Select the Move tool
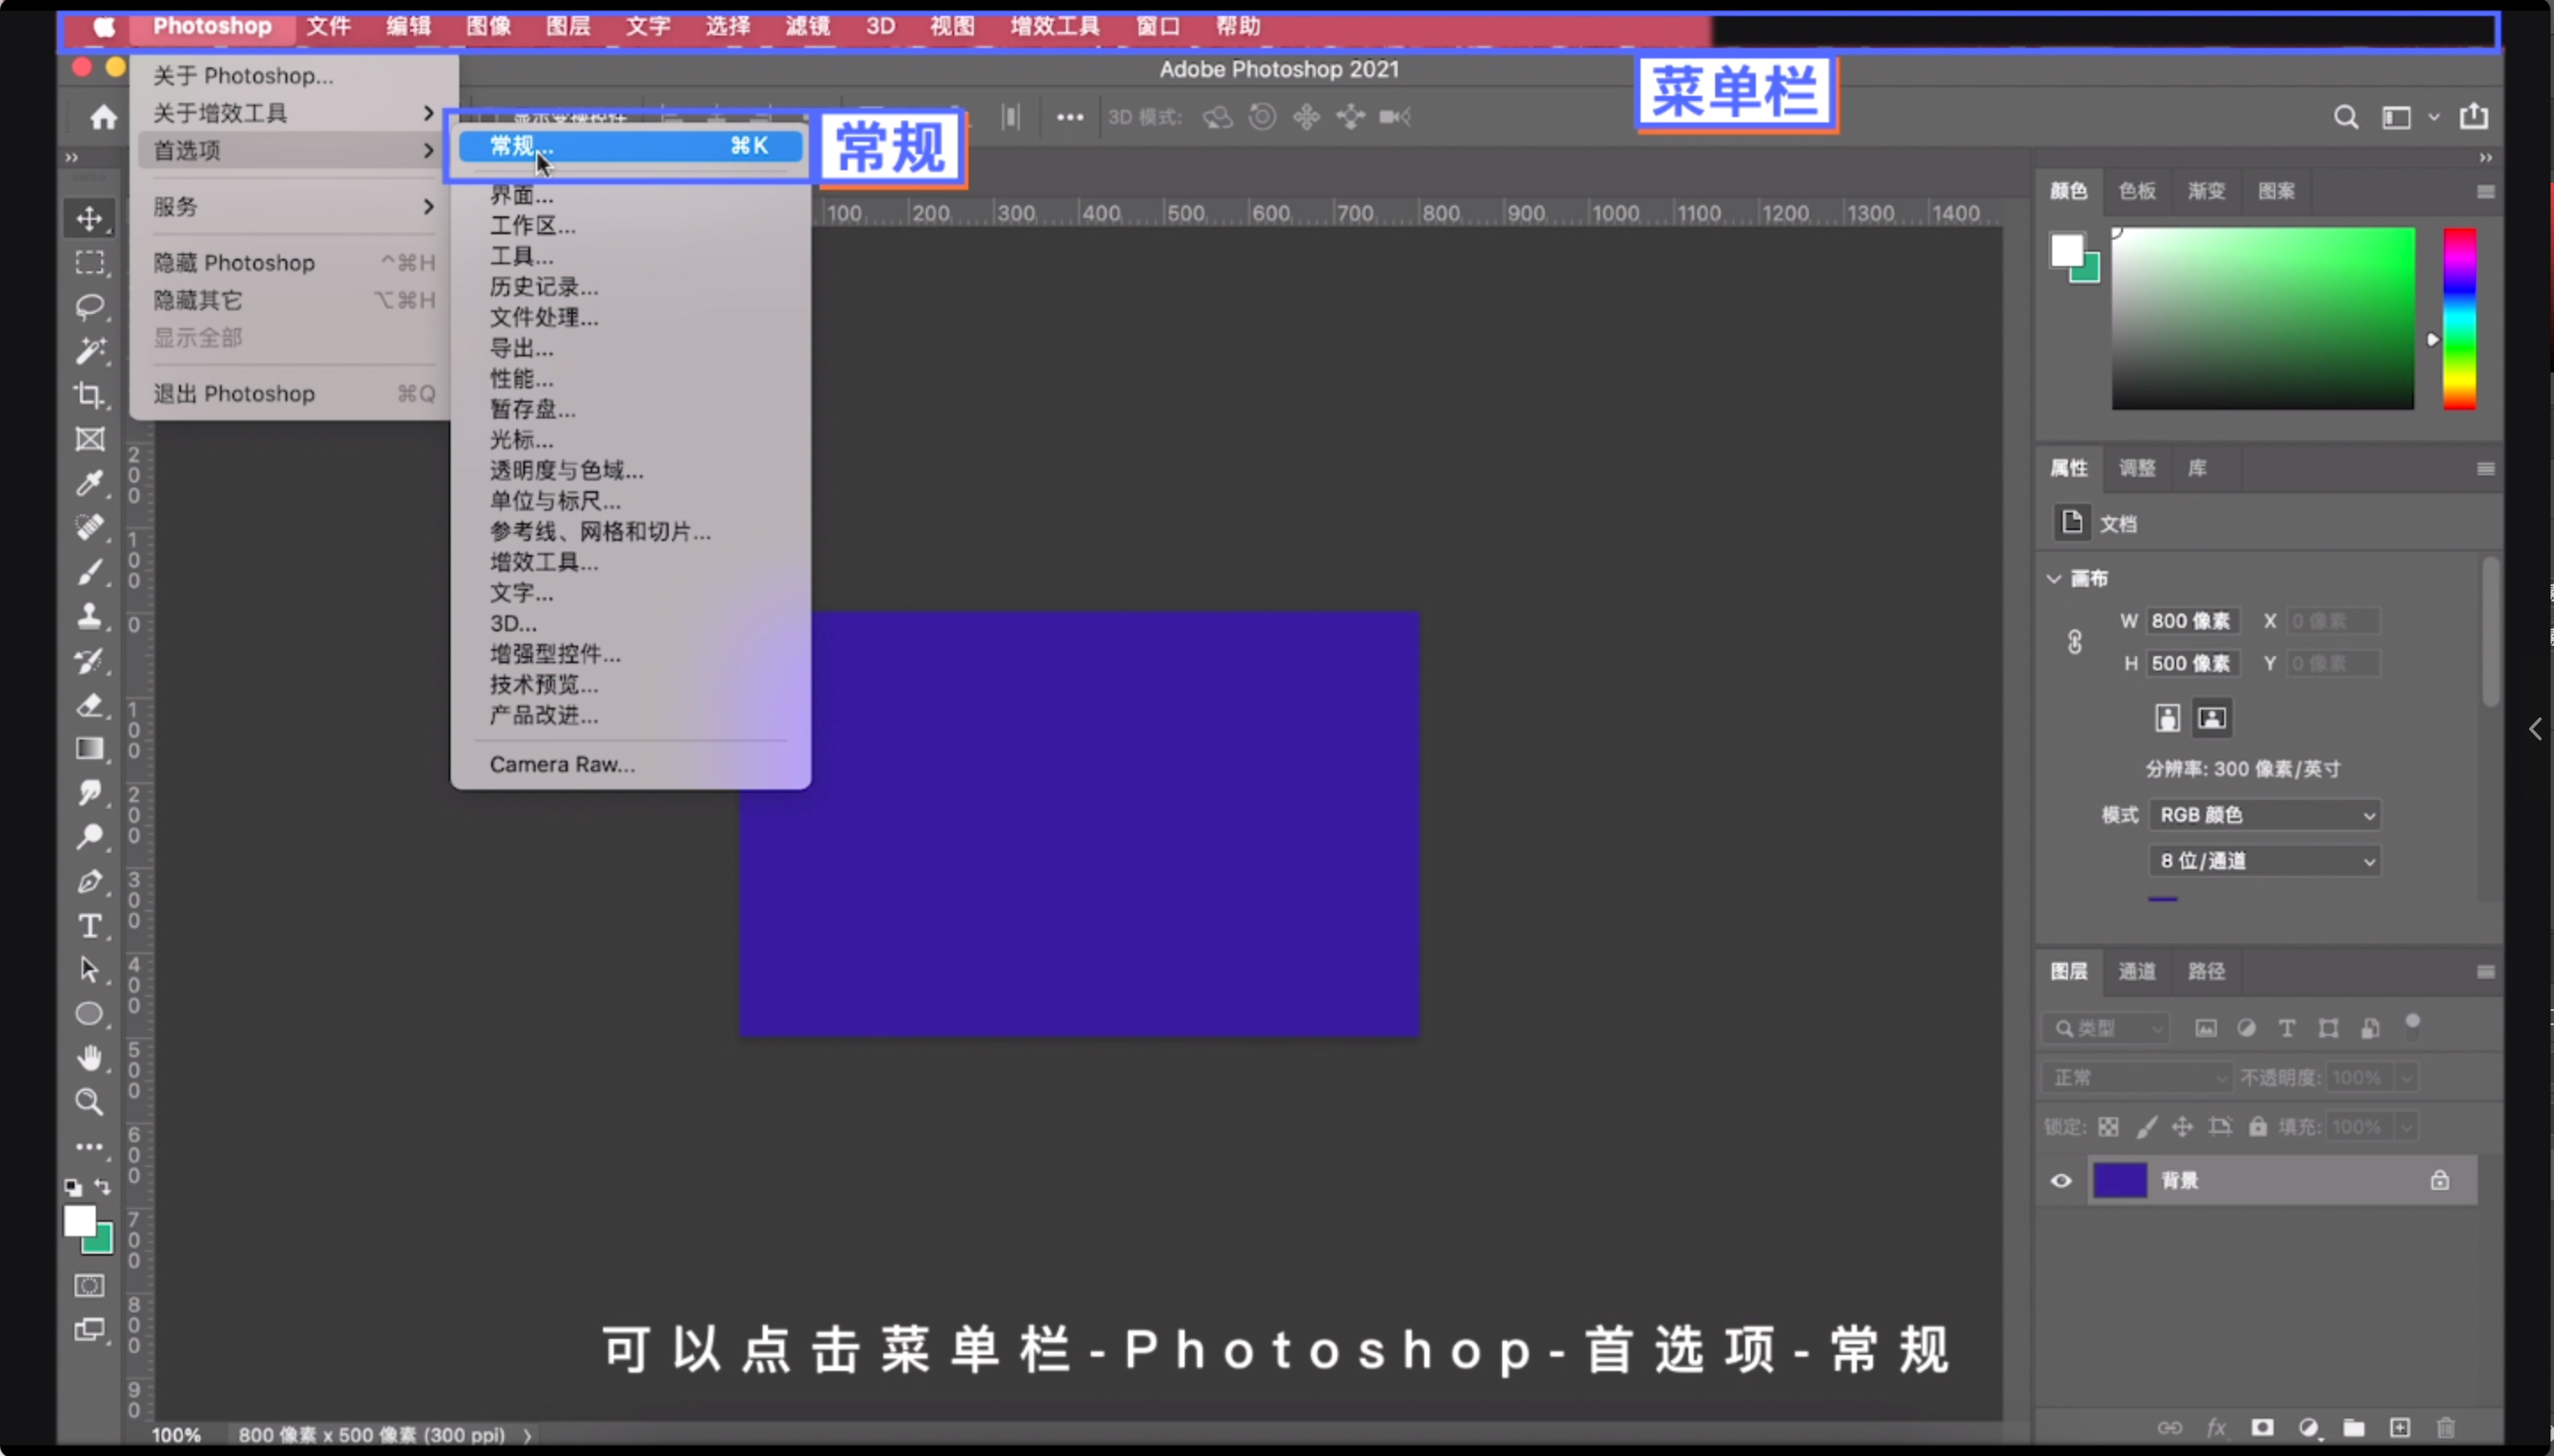This screenshot has height=1456, width=2554. (x=90, y=218)
